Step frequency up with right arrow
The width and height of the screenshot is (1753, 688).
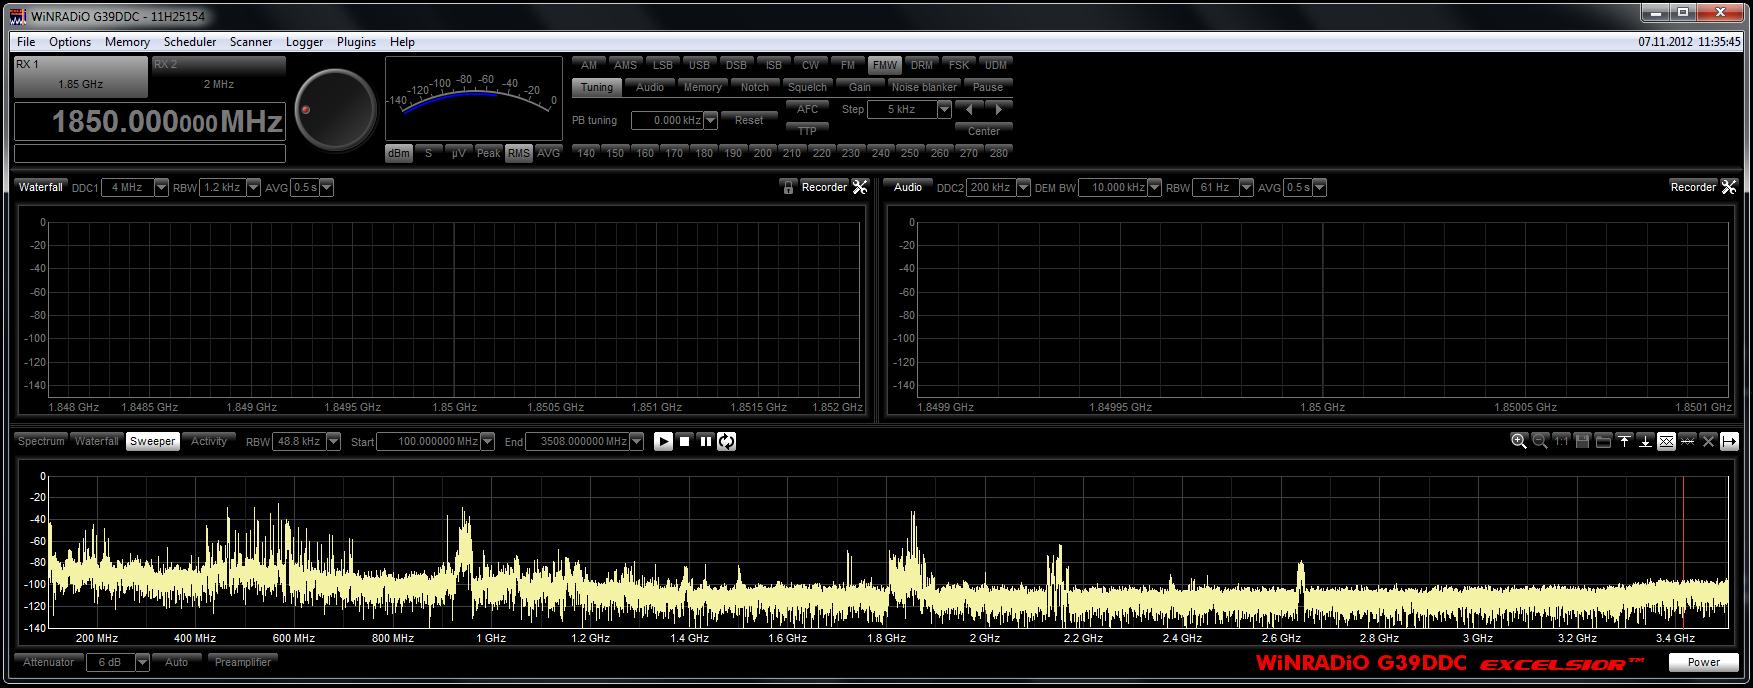[x=999, y=109]
